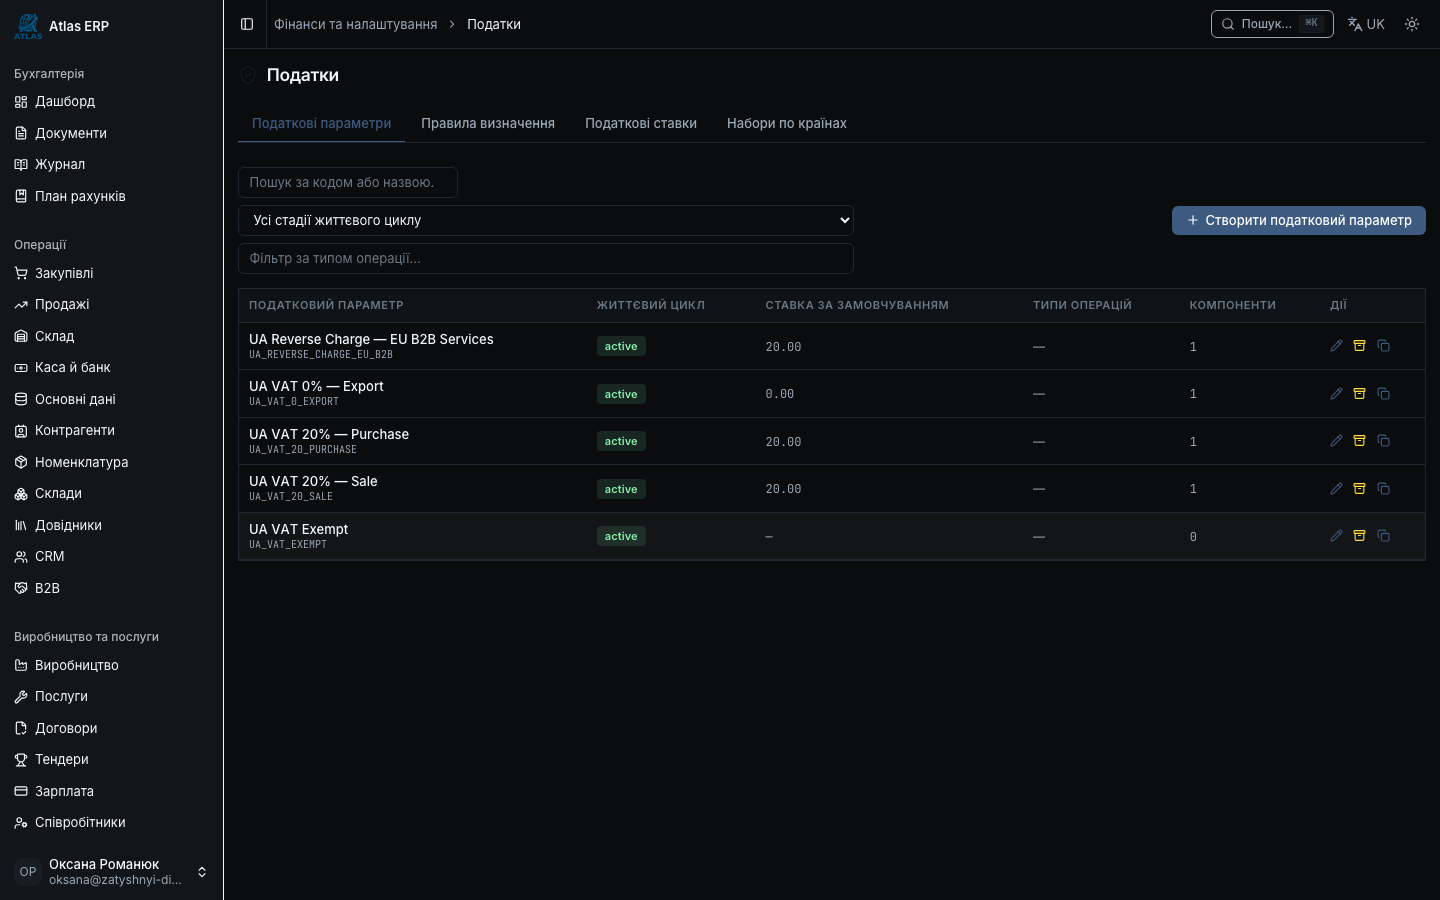Open Тендери in the sidebar
This screenshot has width=1440, height=900.
click(x=110, y=759)
